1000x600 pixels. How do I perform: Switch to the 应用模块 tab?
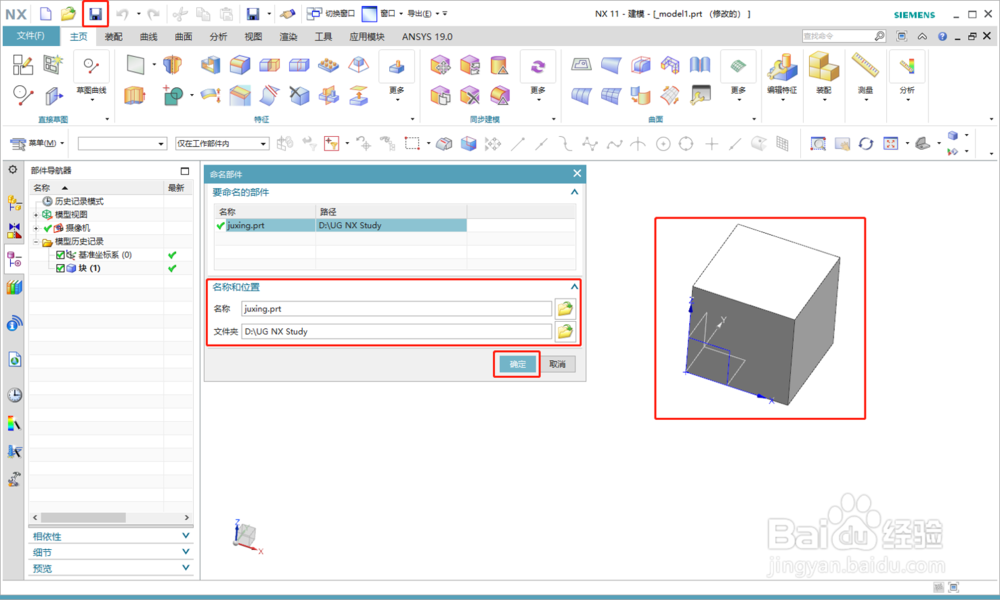(367, 37)
